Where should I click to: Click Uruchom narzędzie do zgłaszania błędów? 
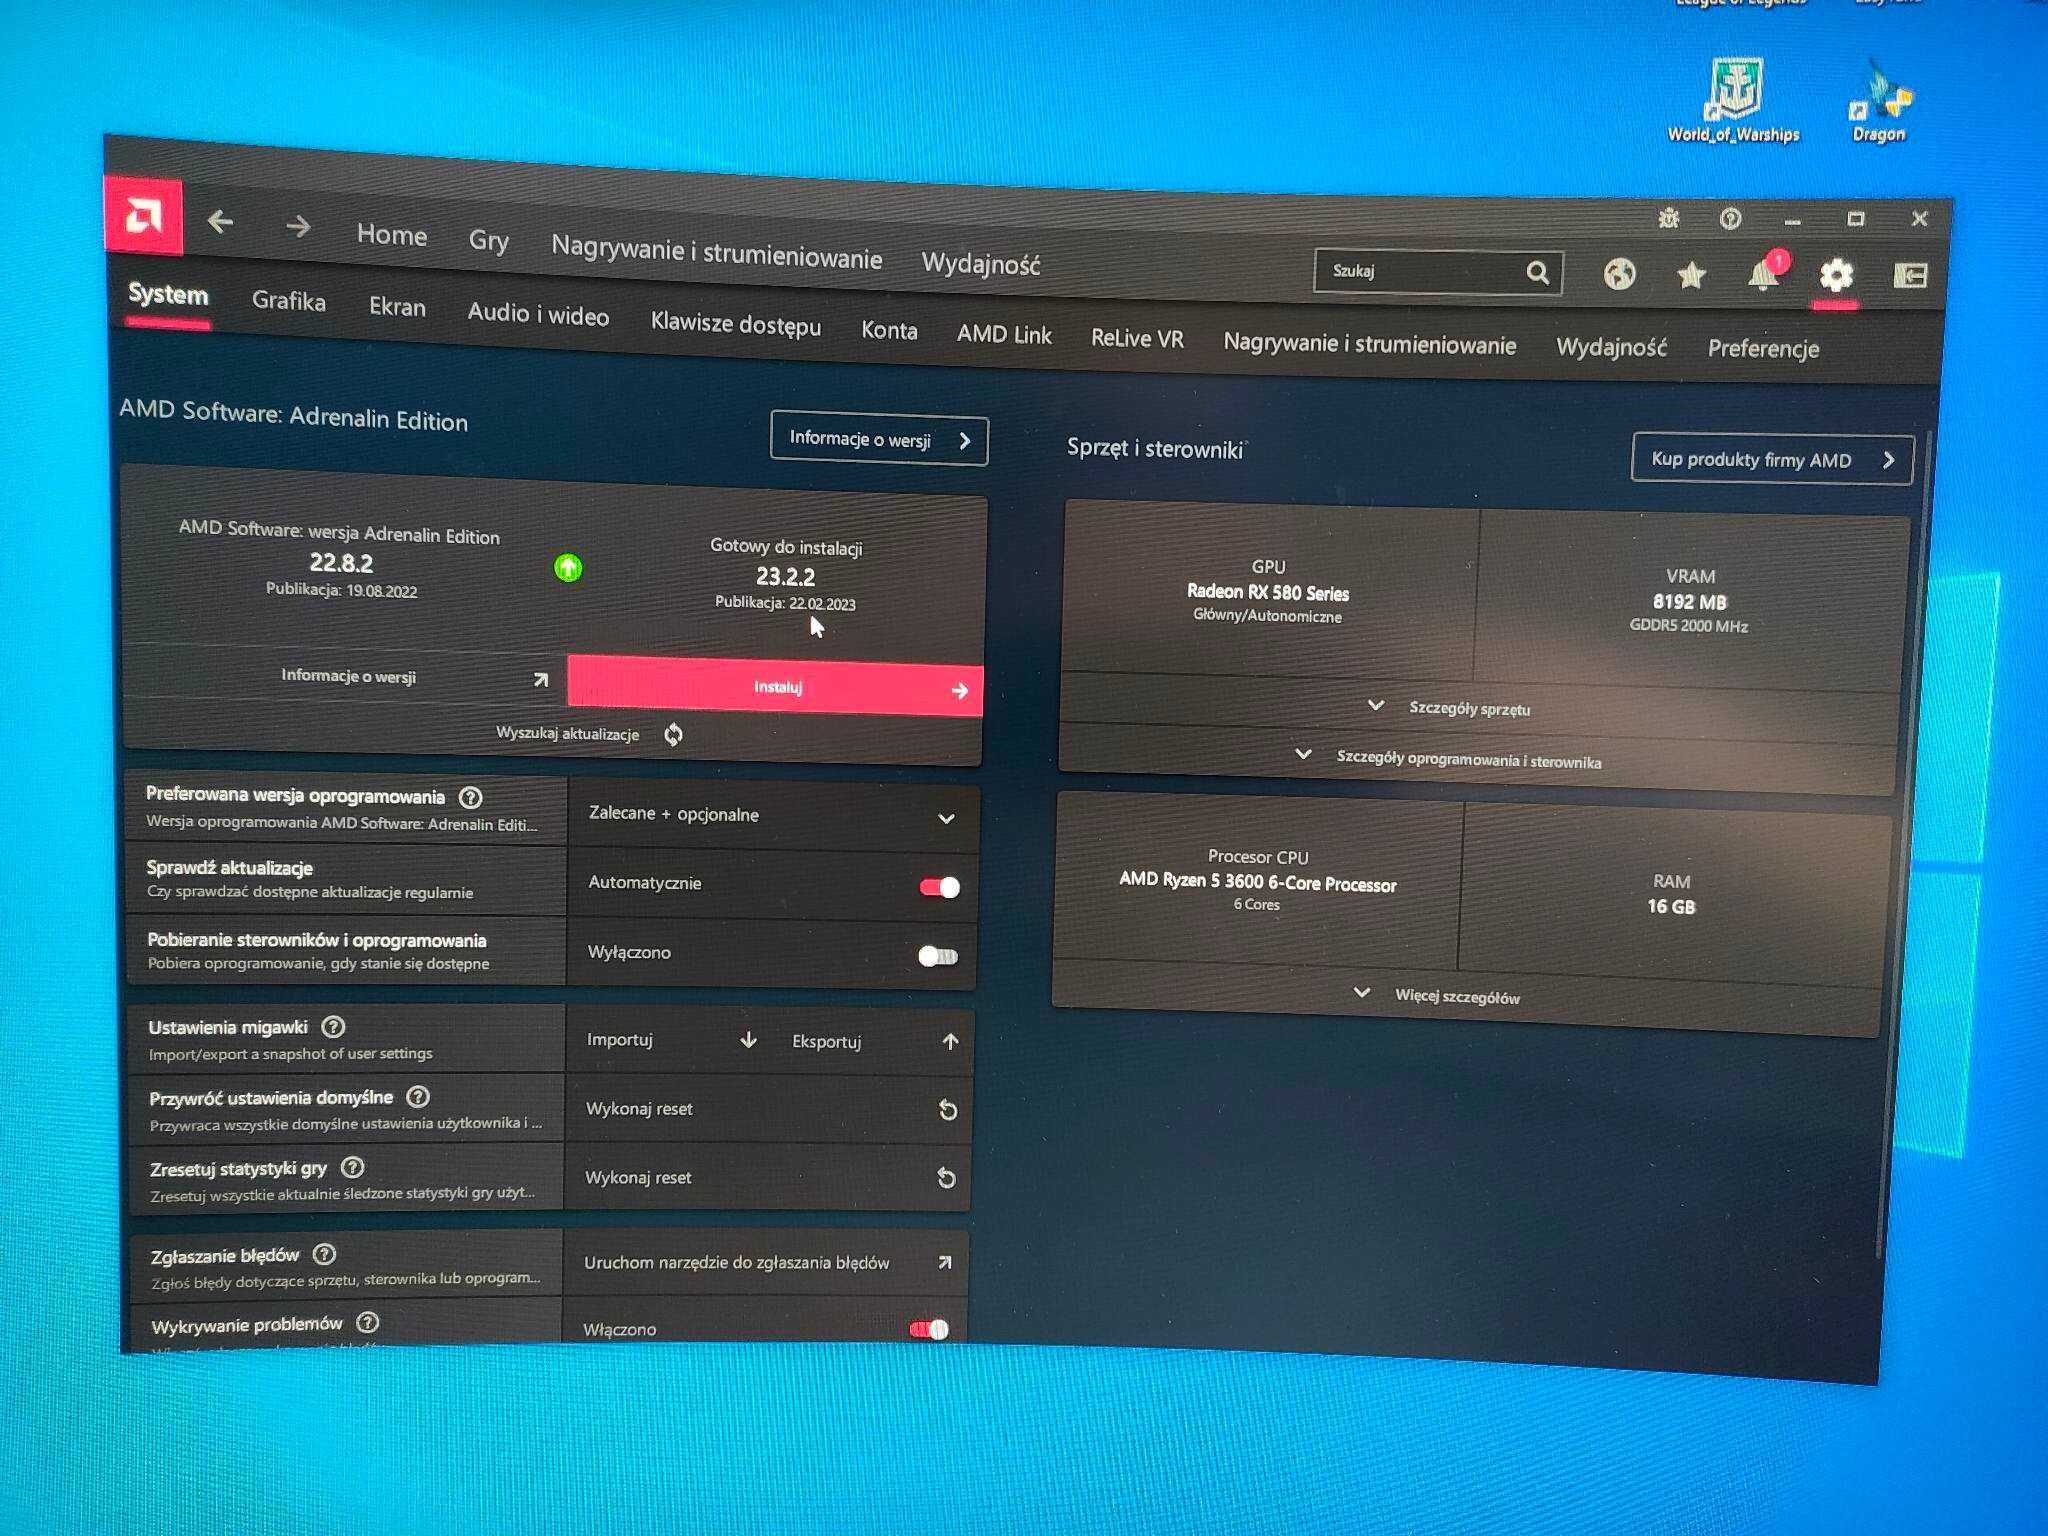coord(736,1262)
